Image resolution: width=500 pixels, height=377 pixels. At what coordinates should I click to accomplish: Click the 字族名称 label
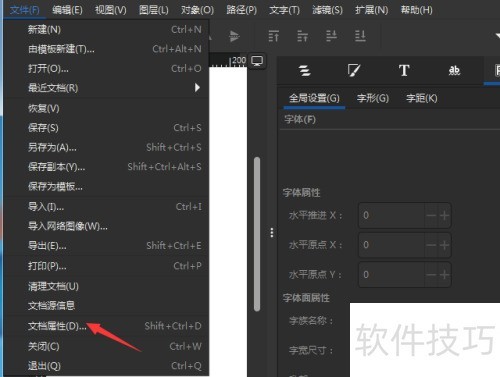(311, 321)
